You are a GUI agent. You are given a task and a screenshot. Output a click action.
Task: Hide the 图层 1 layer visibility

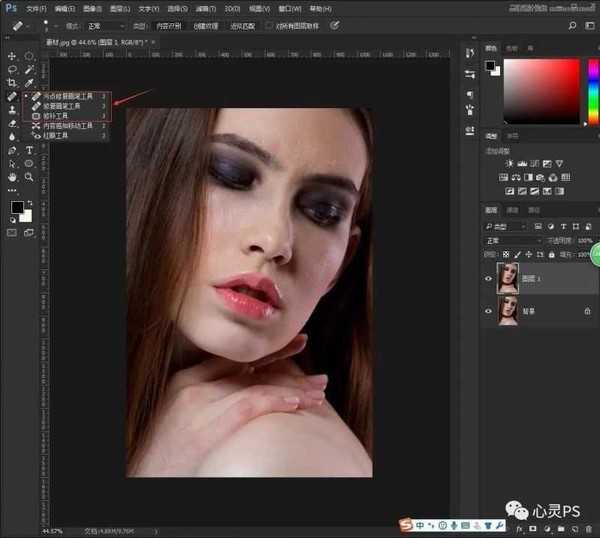[x=488, y=279]
